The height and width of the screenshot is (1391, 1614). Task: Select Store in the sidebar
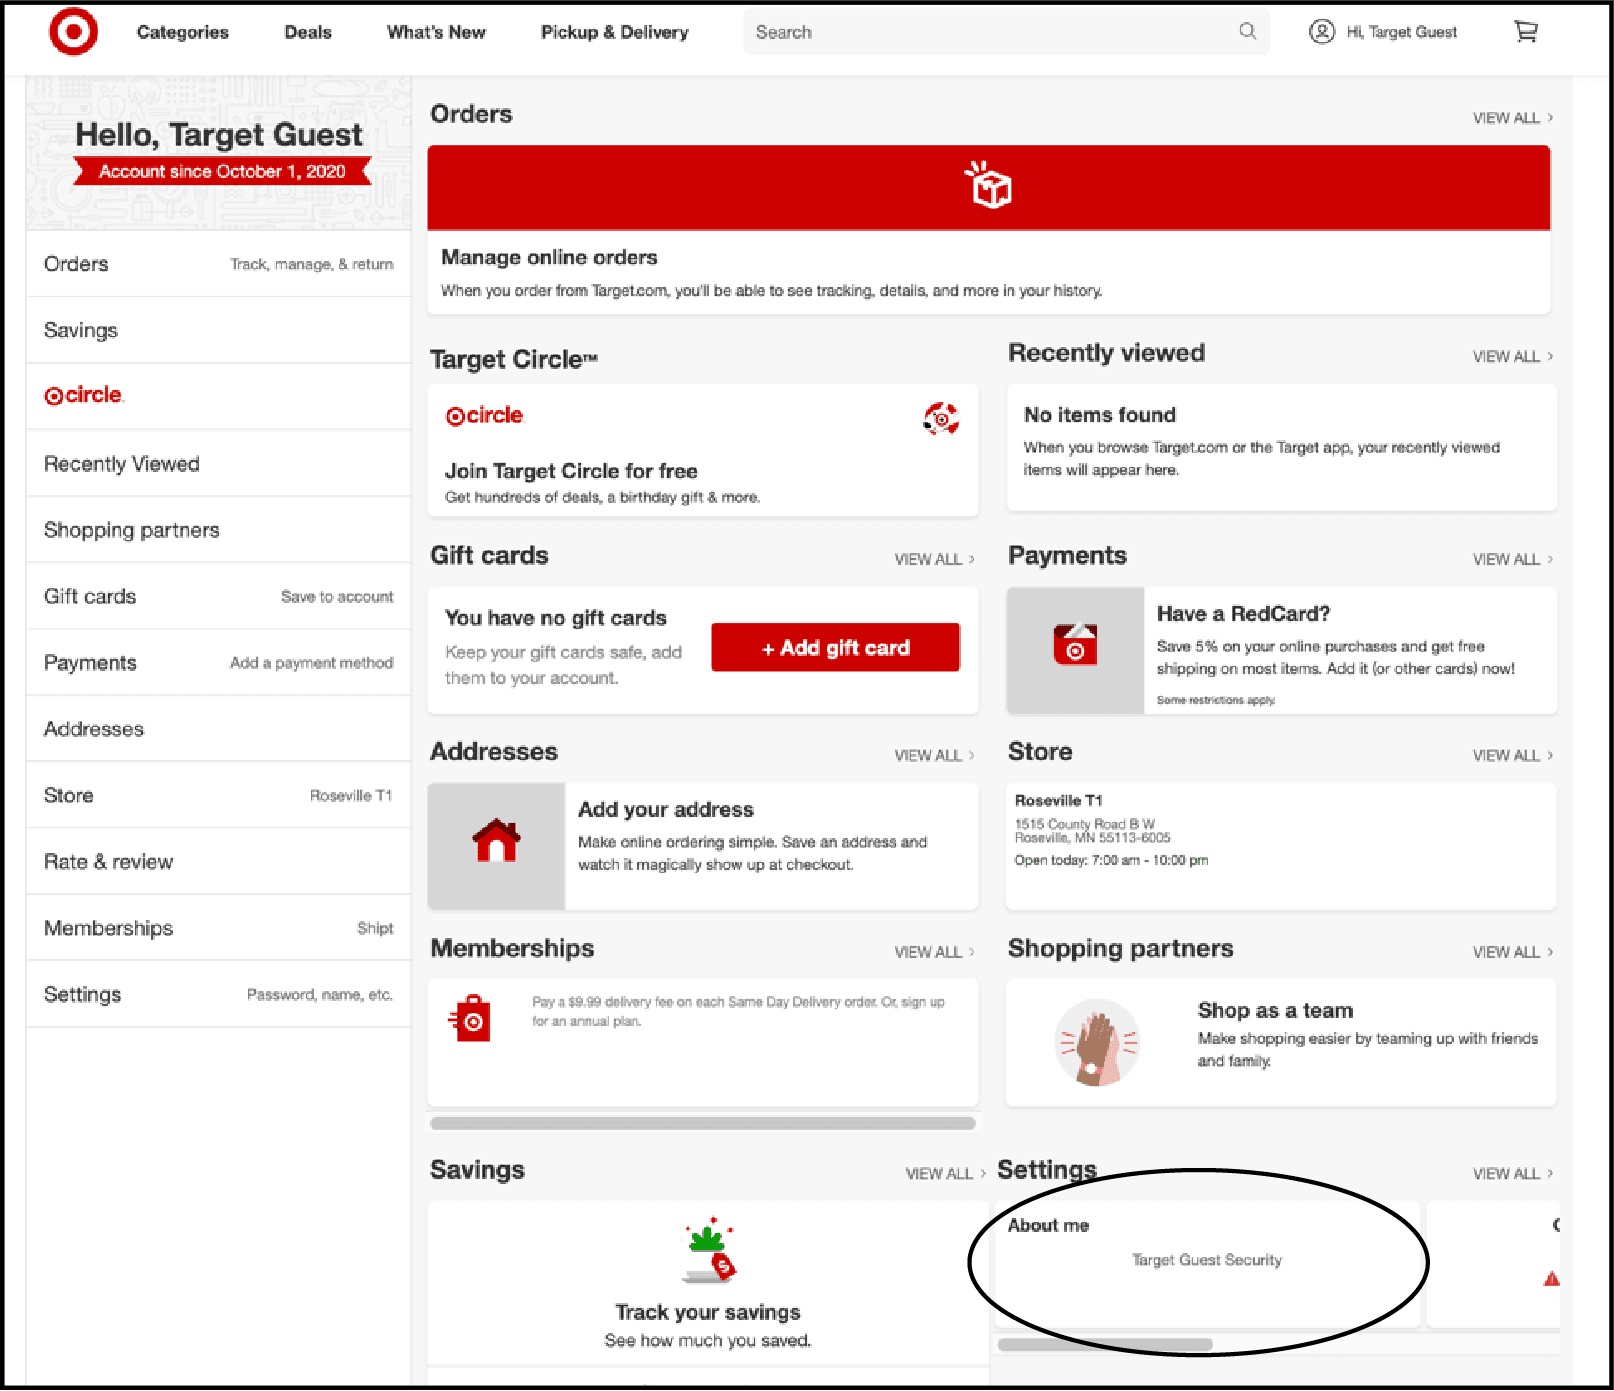(x=219, y=795)
